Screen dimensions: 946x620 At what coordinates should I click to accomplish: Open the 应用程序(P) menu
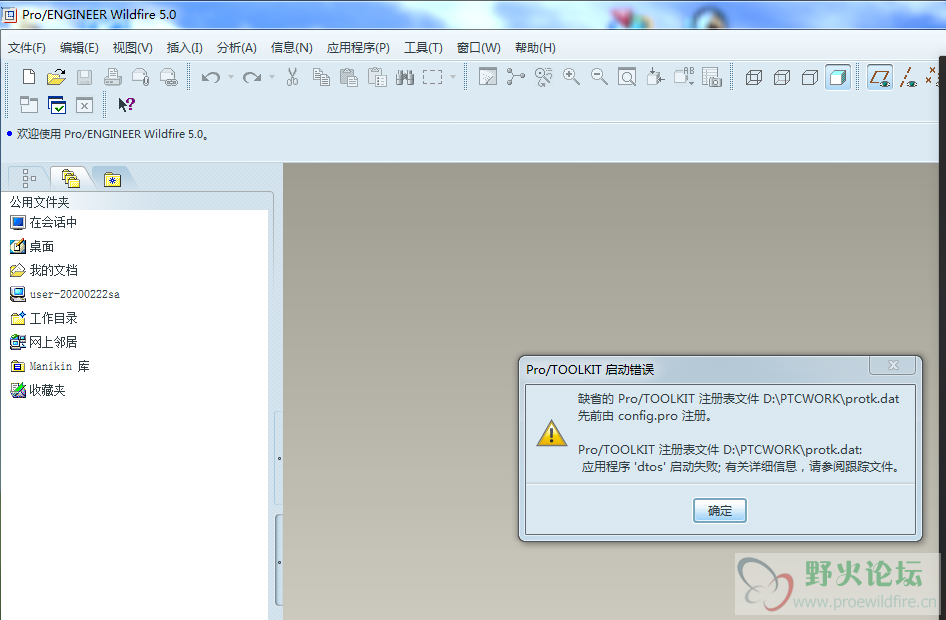tap(358, 48)
